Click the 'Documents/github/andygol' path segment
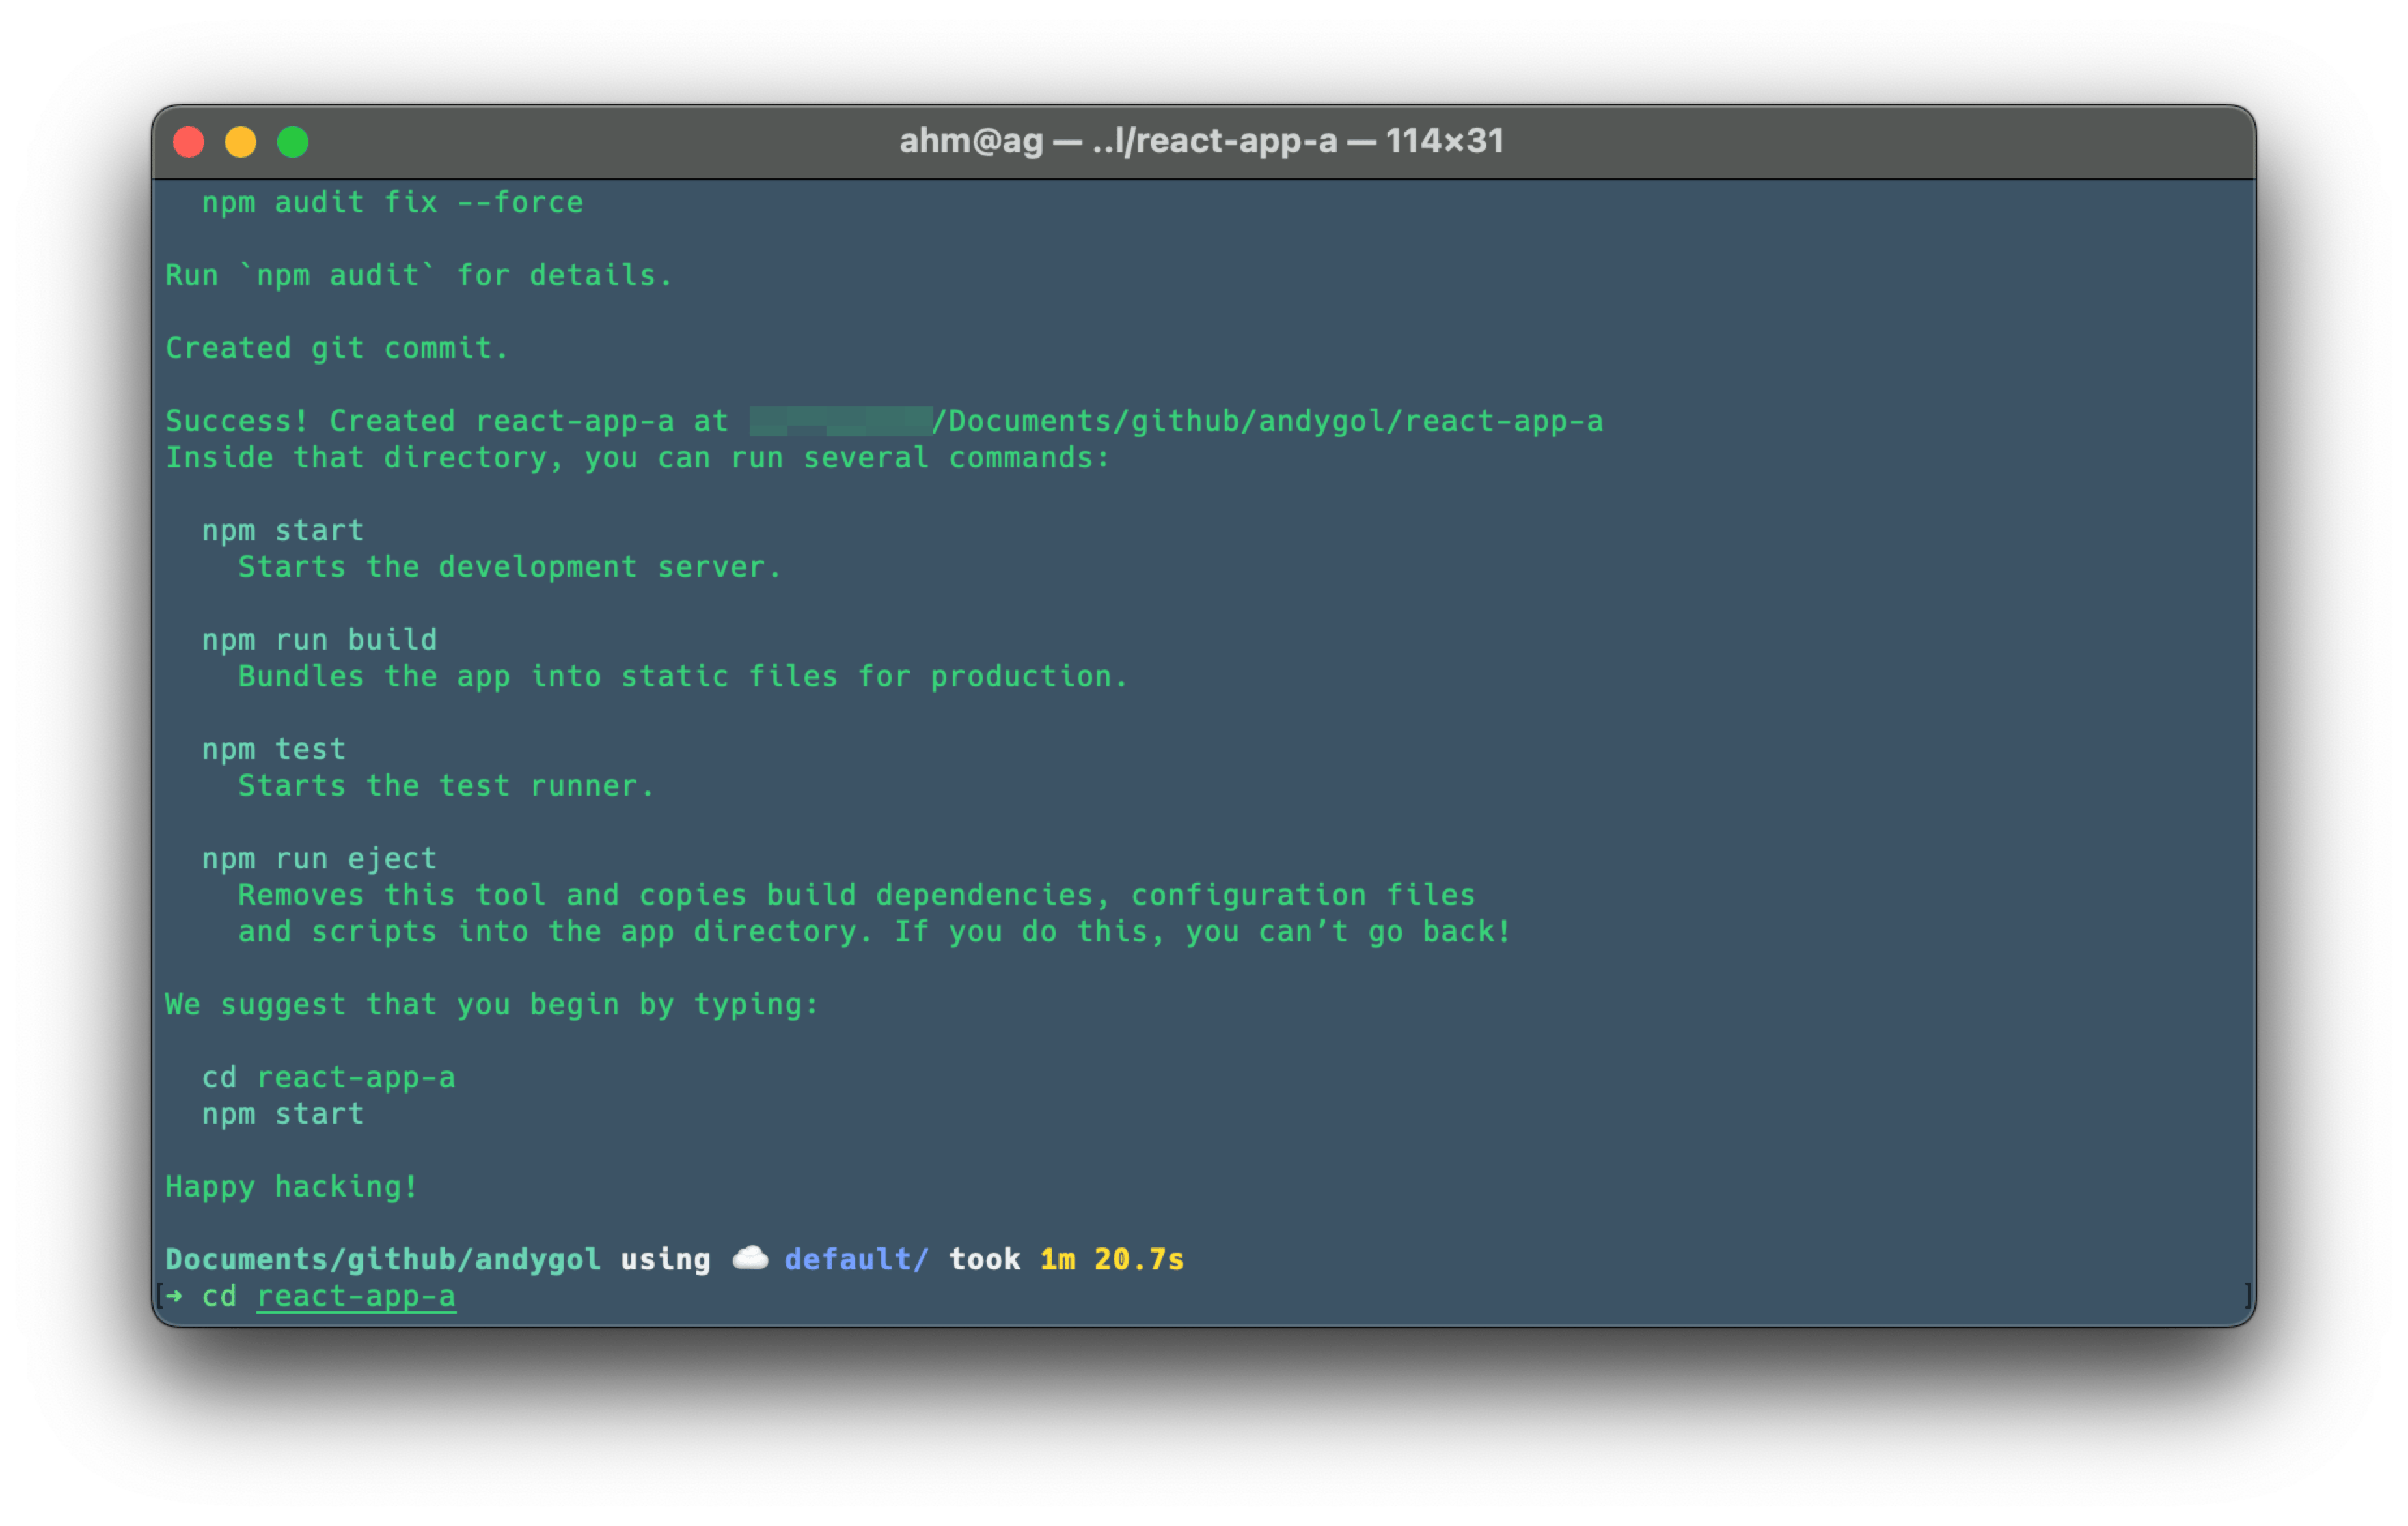Viewport: 2408px width, 1526px height. click(383, 1259)
